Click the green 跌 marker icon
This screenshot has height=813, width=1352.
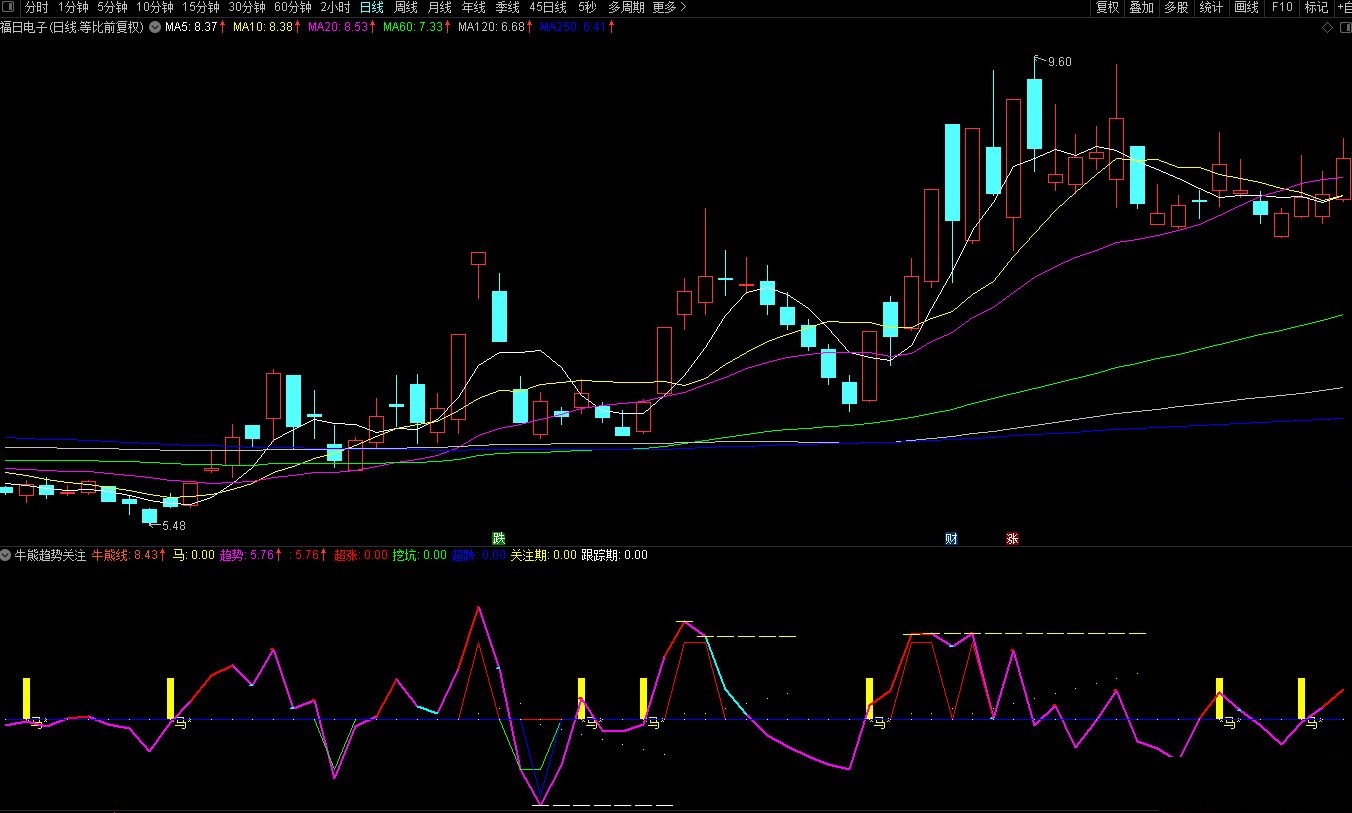pos(498,538)
